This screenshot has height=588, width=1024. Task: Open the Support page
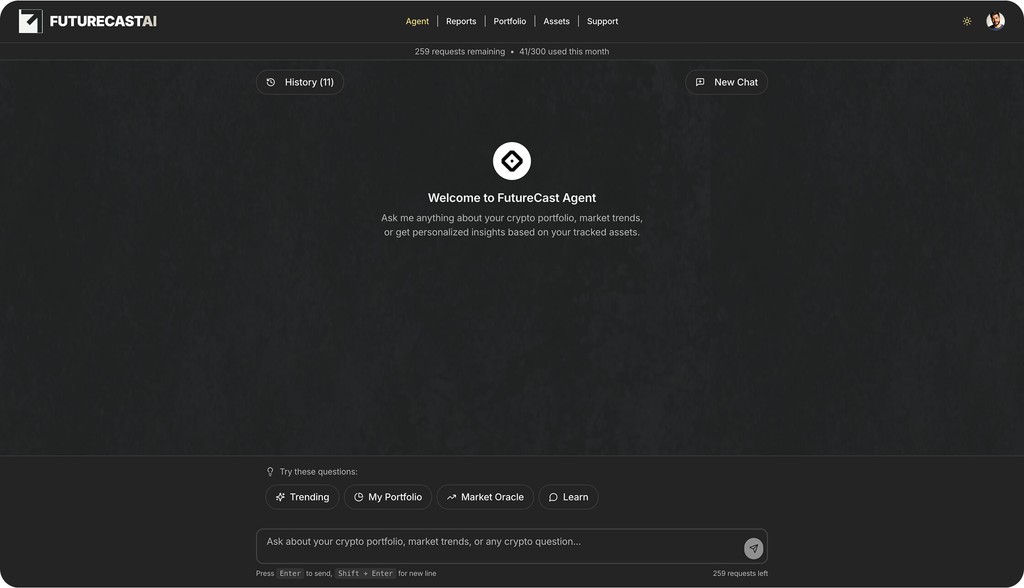(602, 21)
